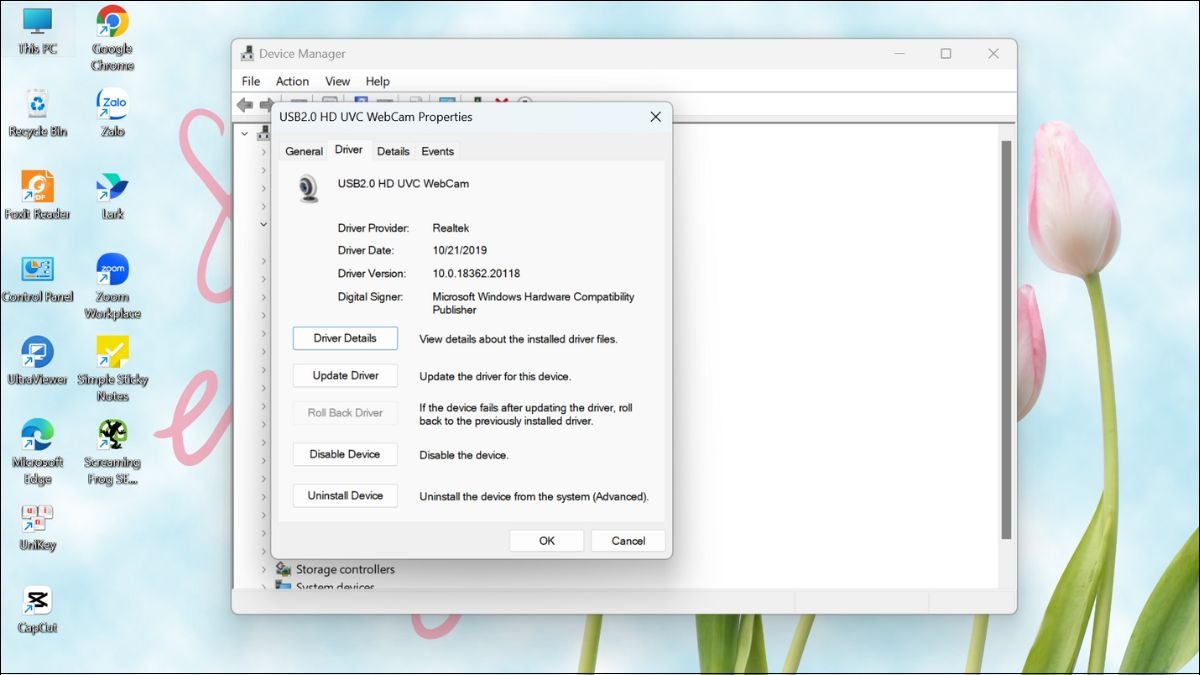
Task: Select the Driver tab
Action: 349,150
